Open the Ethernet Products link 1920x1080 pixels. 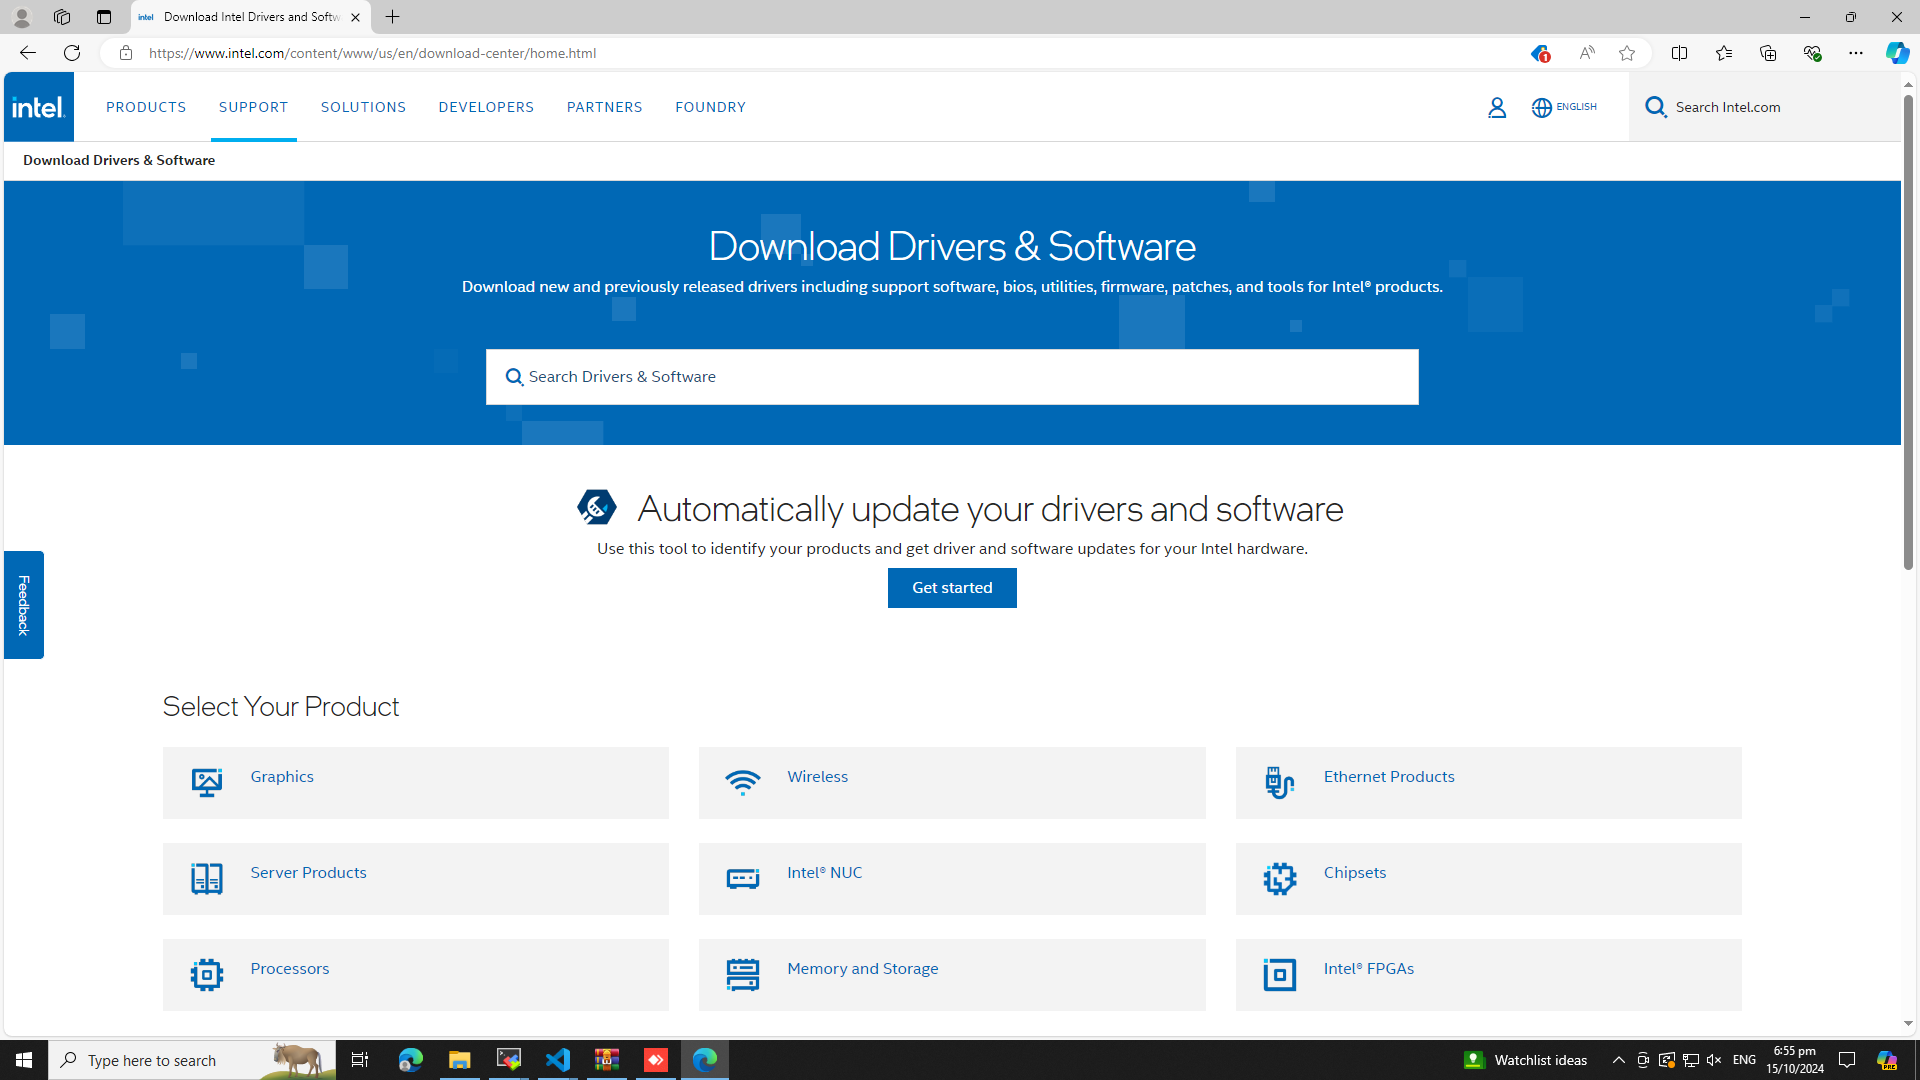[x=1389, y=777]
